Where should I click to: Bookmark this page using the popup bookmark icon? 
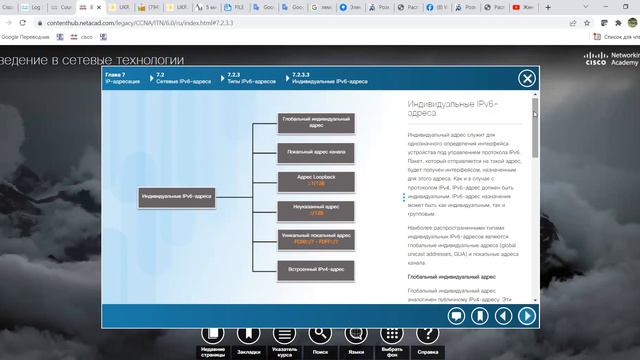(x=480, y=316)
